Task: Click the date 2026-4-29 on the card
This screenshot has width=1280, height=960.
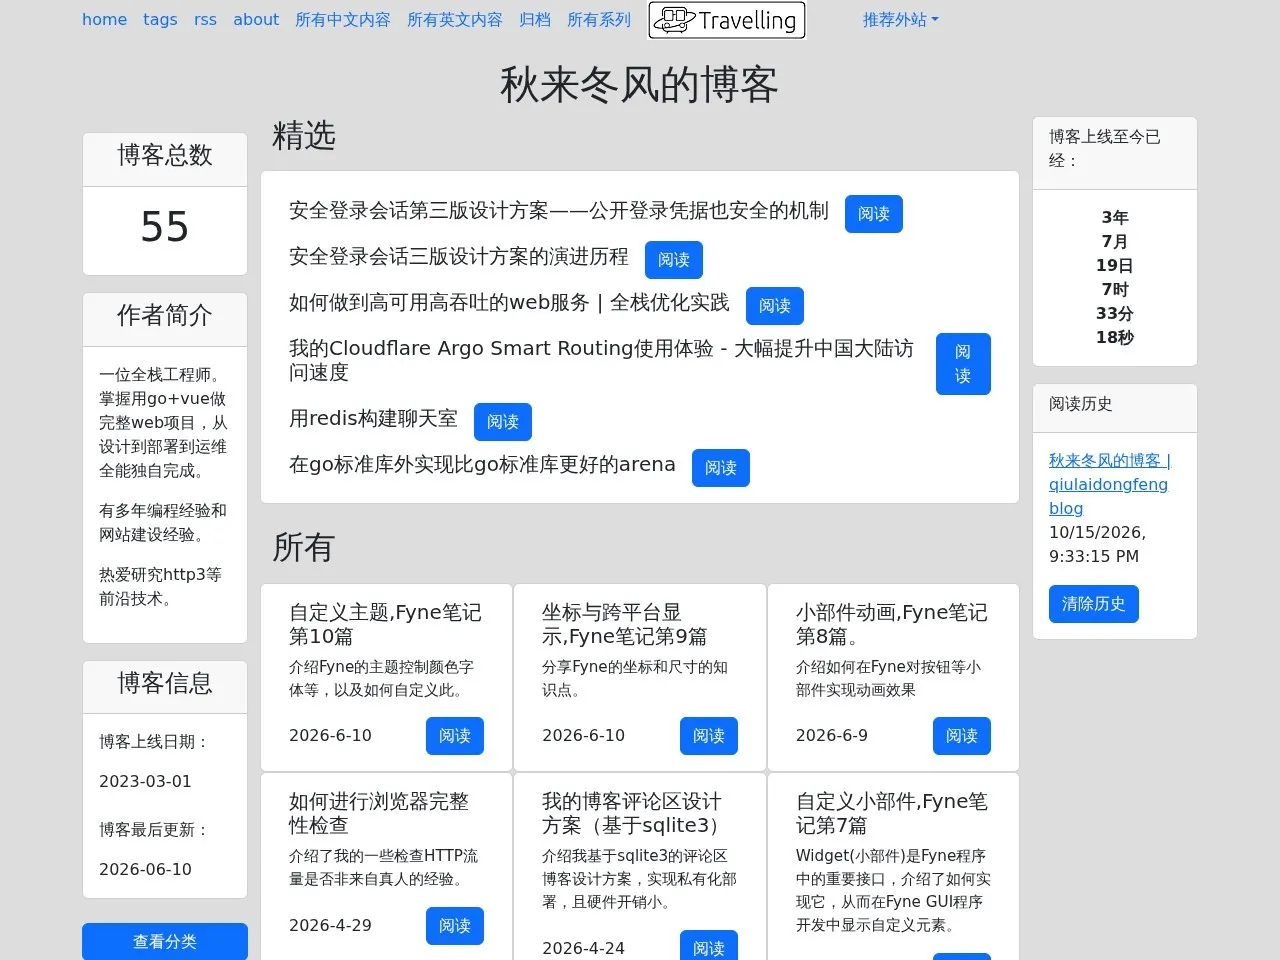Action: (330, 926)
